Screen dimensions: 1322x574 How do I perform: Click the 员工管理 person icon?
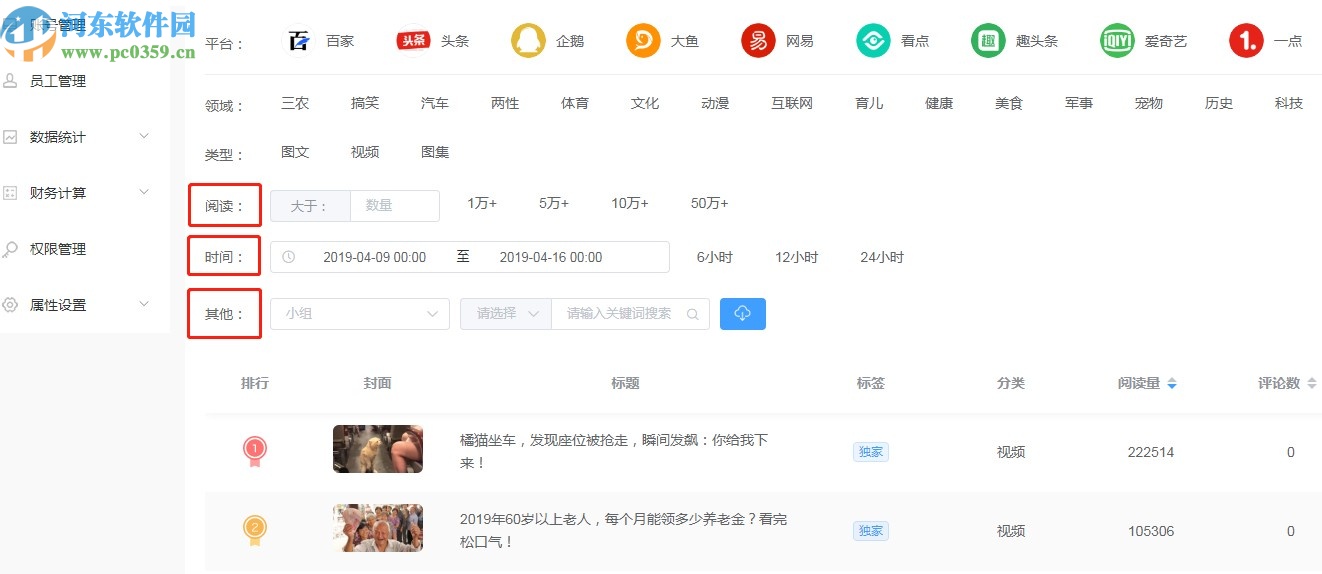point(10,81)
